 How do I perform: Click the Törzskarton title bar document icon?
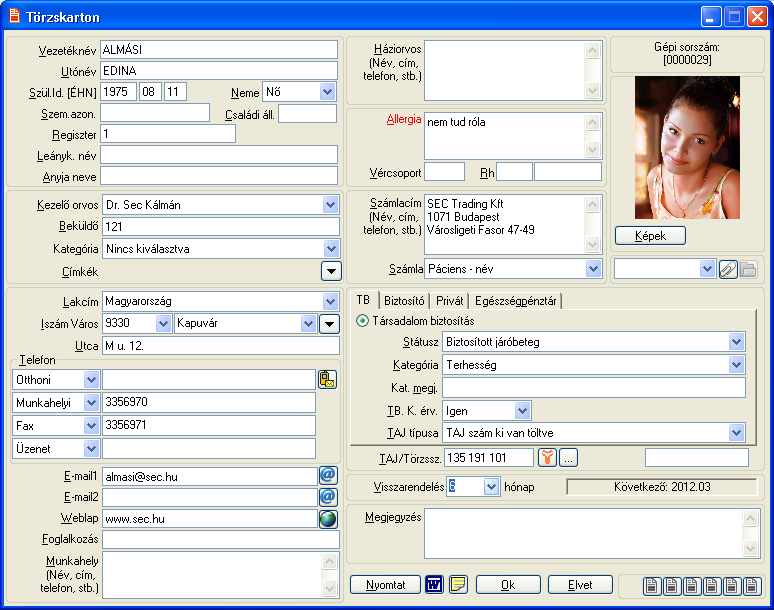tap(14, 16)
